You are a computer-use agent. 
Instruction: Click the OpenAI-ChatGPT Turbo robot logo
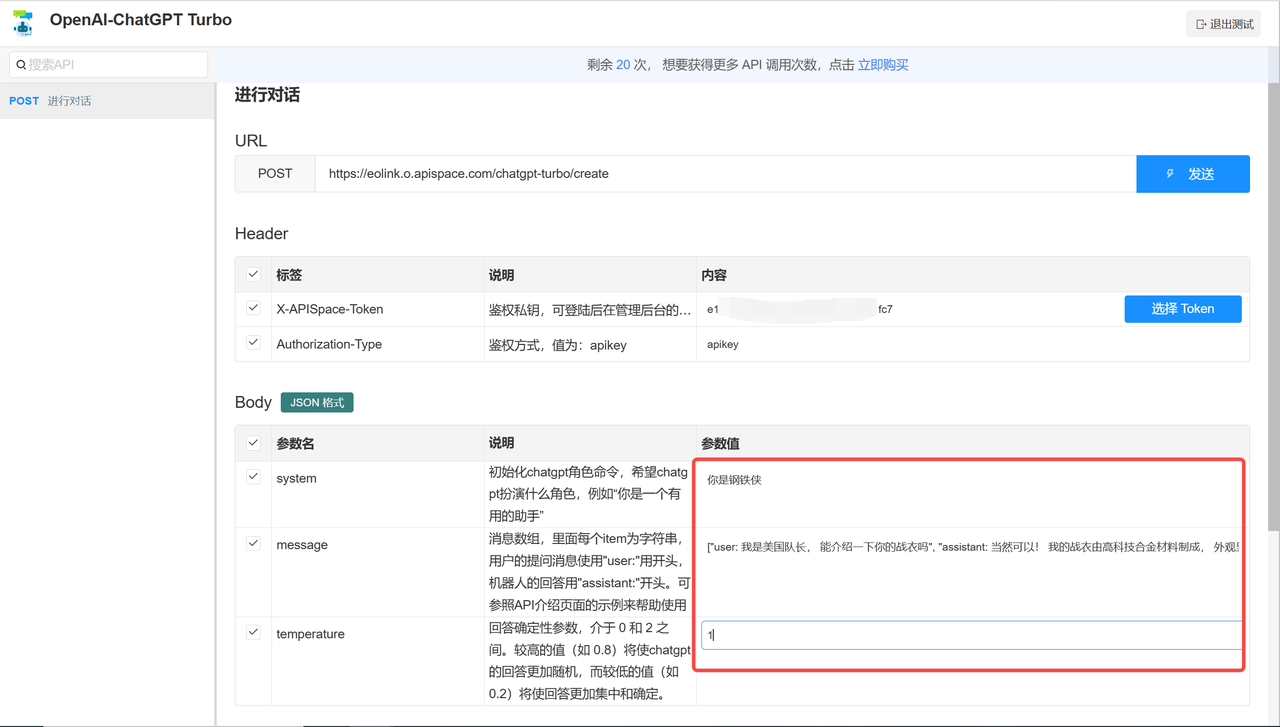point(22,22)
